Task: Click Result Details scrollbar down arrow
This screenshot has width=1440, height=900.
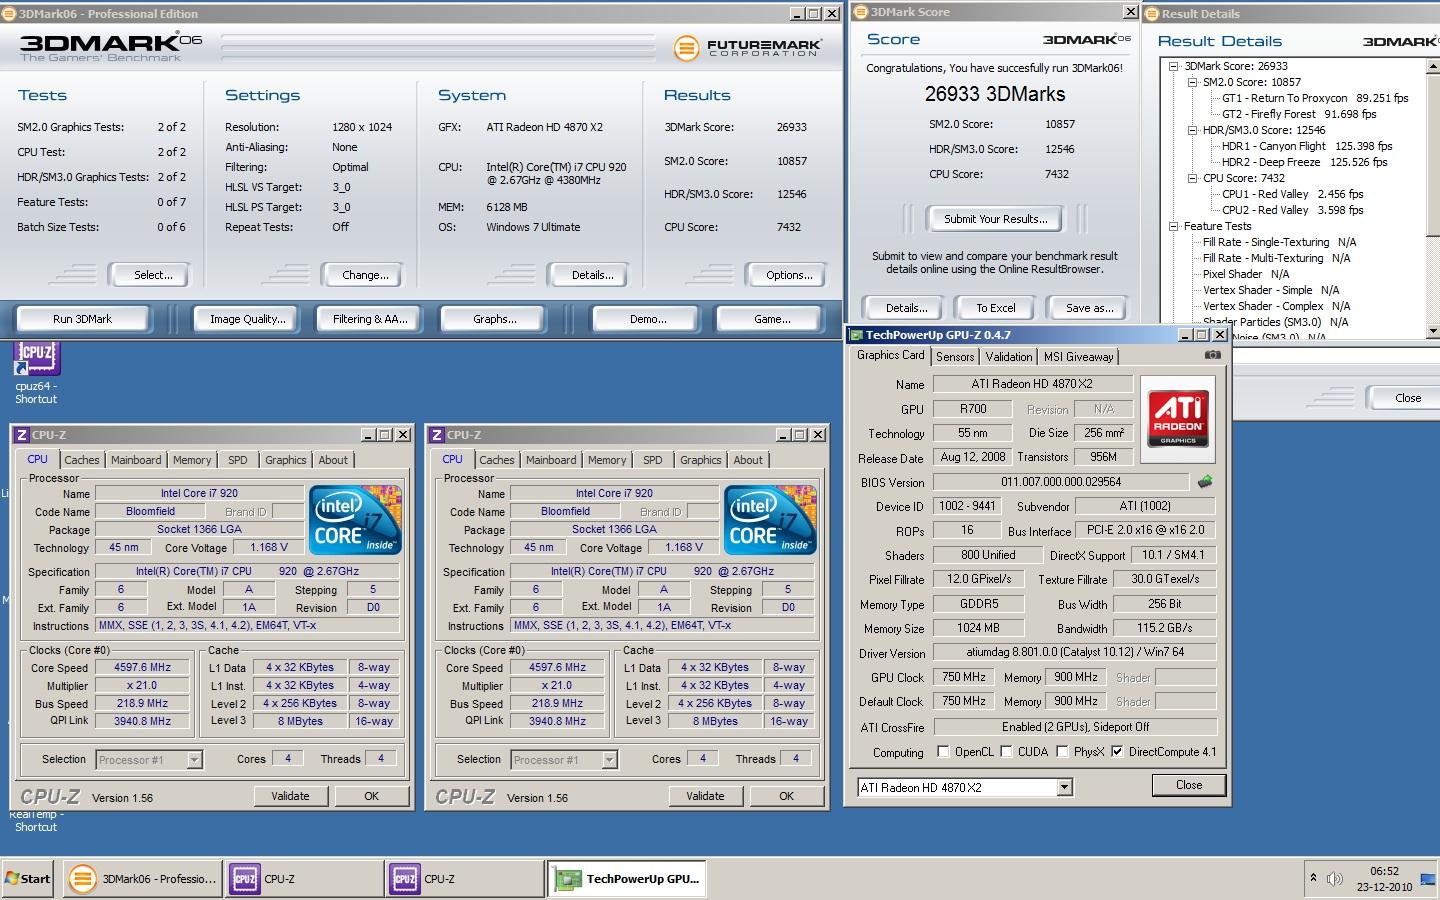Action: pyautogui.click(x=1433, y=331)
